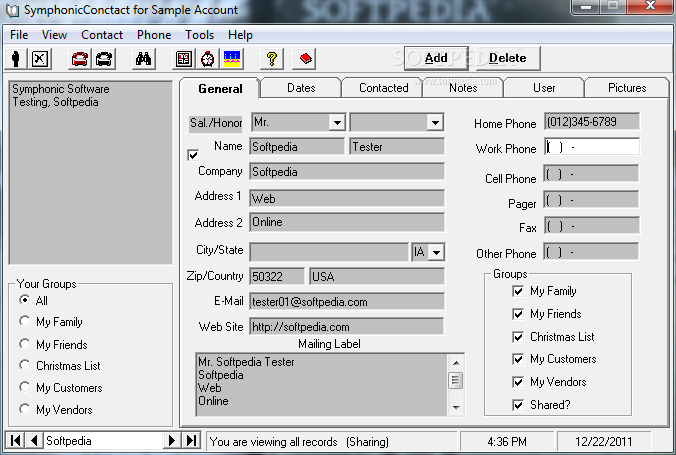The width and height of the screenshot is (676, 455).
Task: Click the Company field containing Softpedia
Action: pos(347,172)
